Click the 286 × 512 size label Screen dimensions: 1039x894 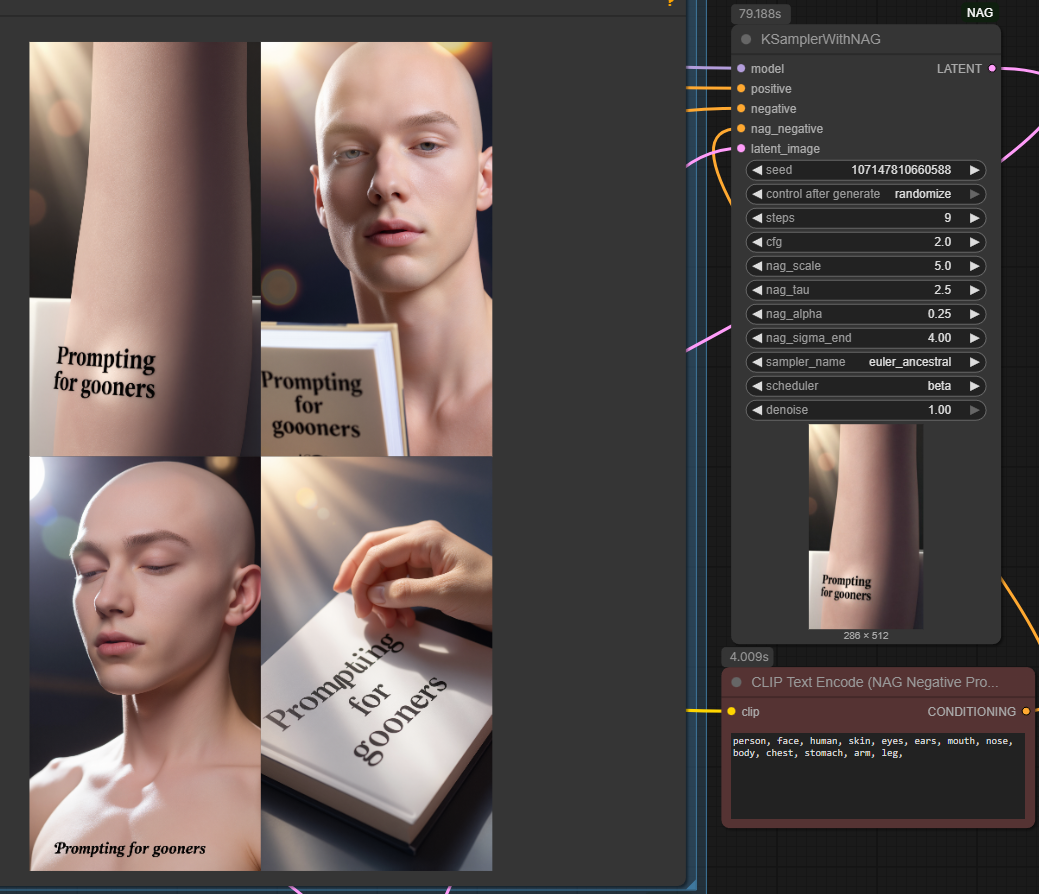[865, 636]
